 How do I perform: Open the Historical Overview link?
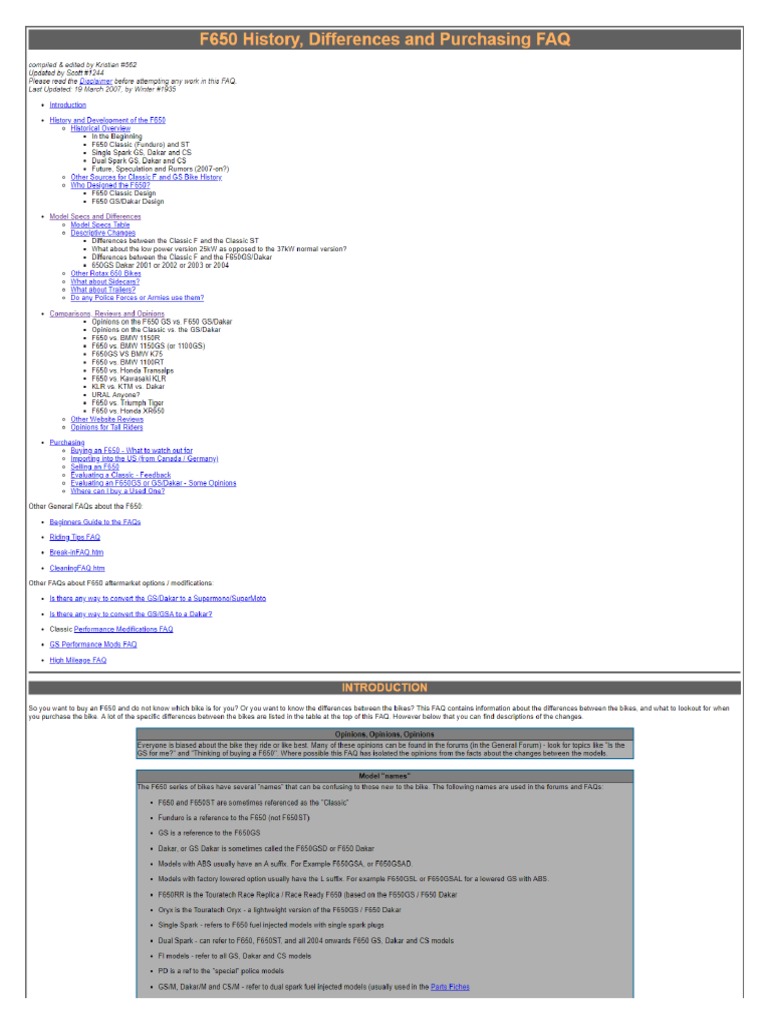click(101, 129)
